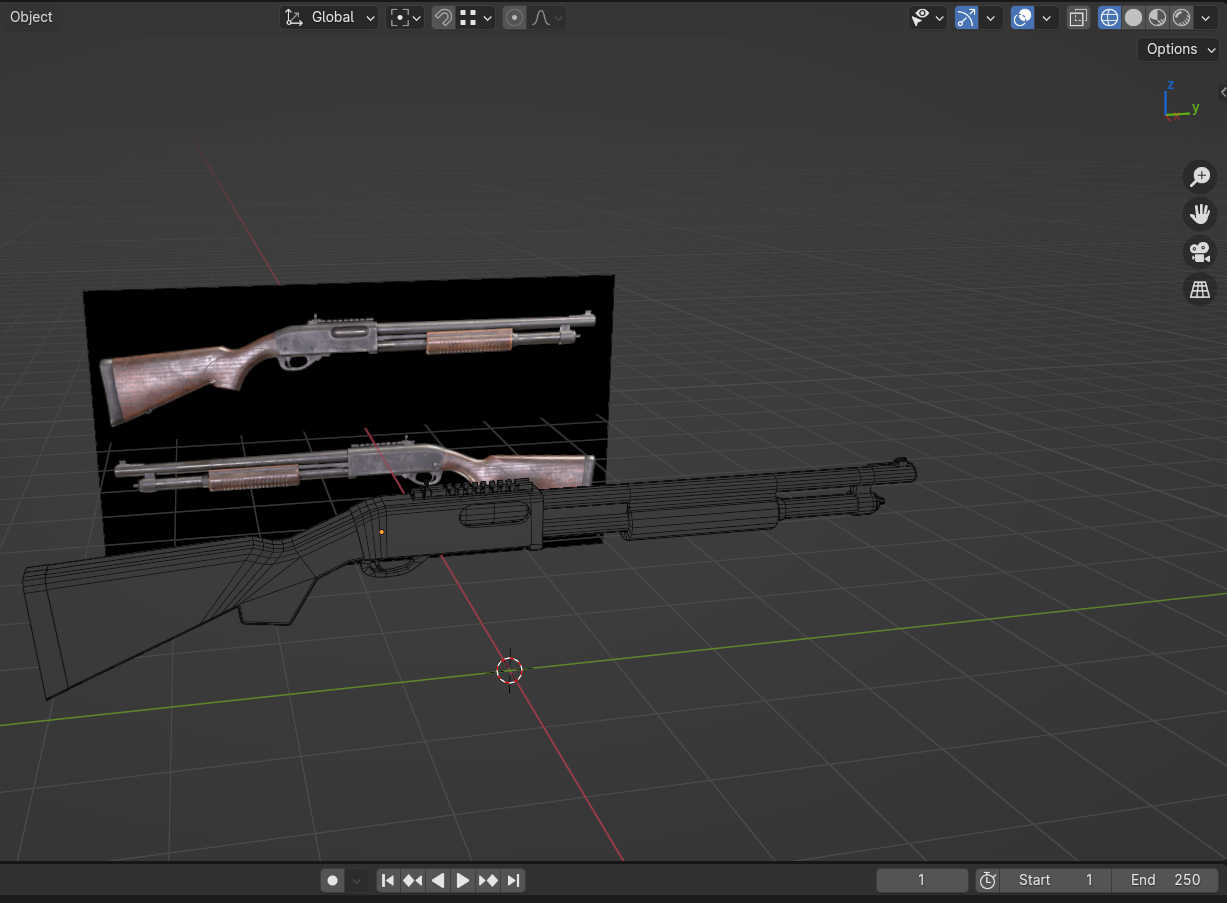Toggle snapping magnet icon
The height and width of the screenshot is (903, 1227).
point(443,17)
